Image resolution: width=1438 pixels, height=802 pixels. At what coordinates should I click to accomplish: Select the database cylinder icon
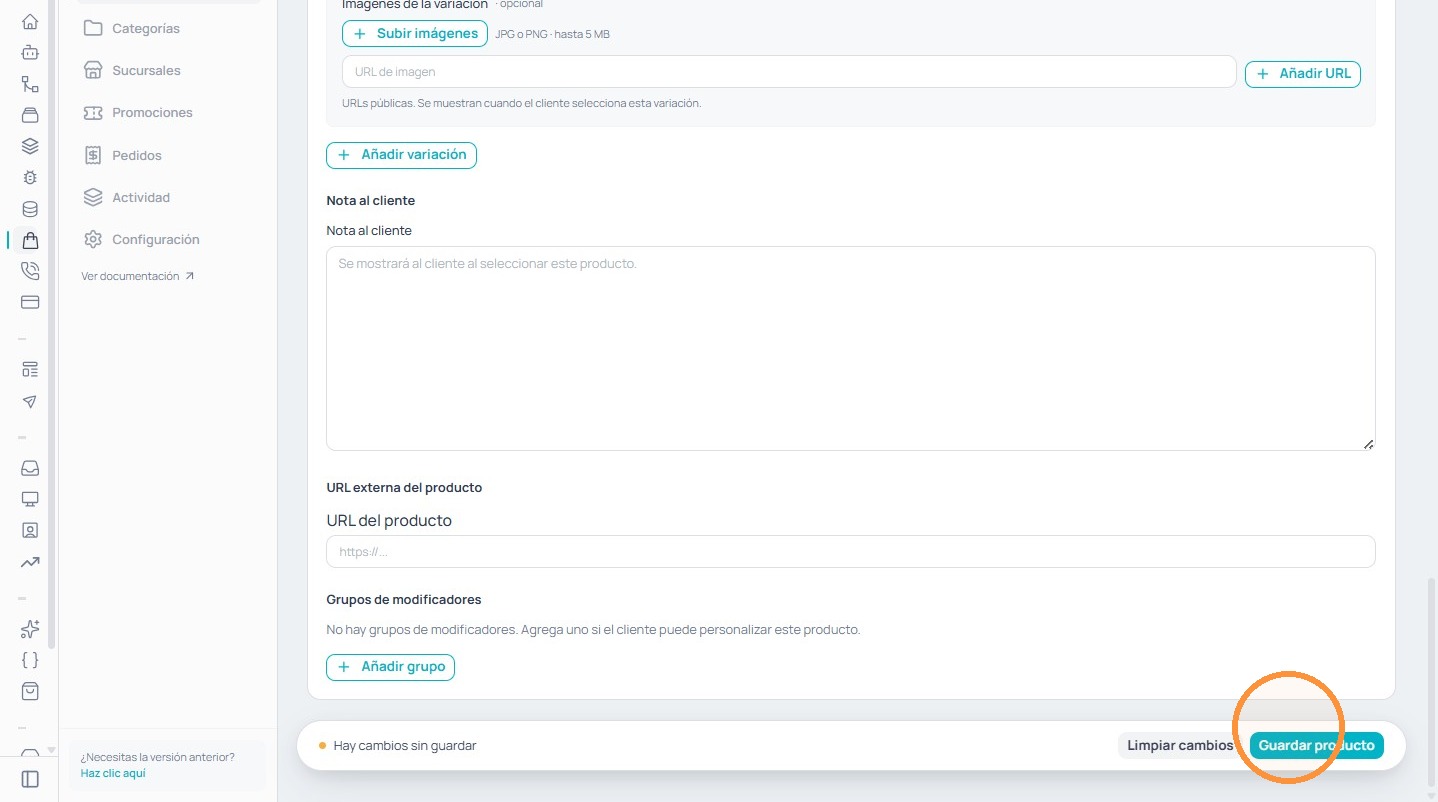(x=30, y=209)
